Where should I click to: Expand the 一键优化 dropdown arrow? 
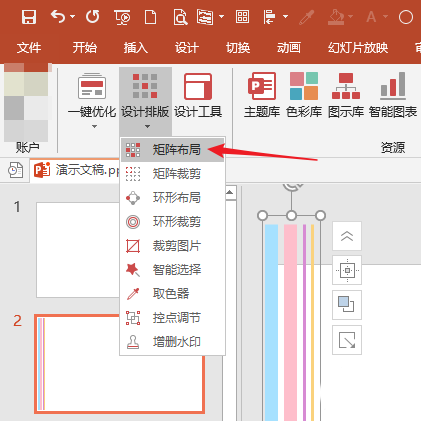pos(95,127)
